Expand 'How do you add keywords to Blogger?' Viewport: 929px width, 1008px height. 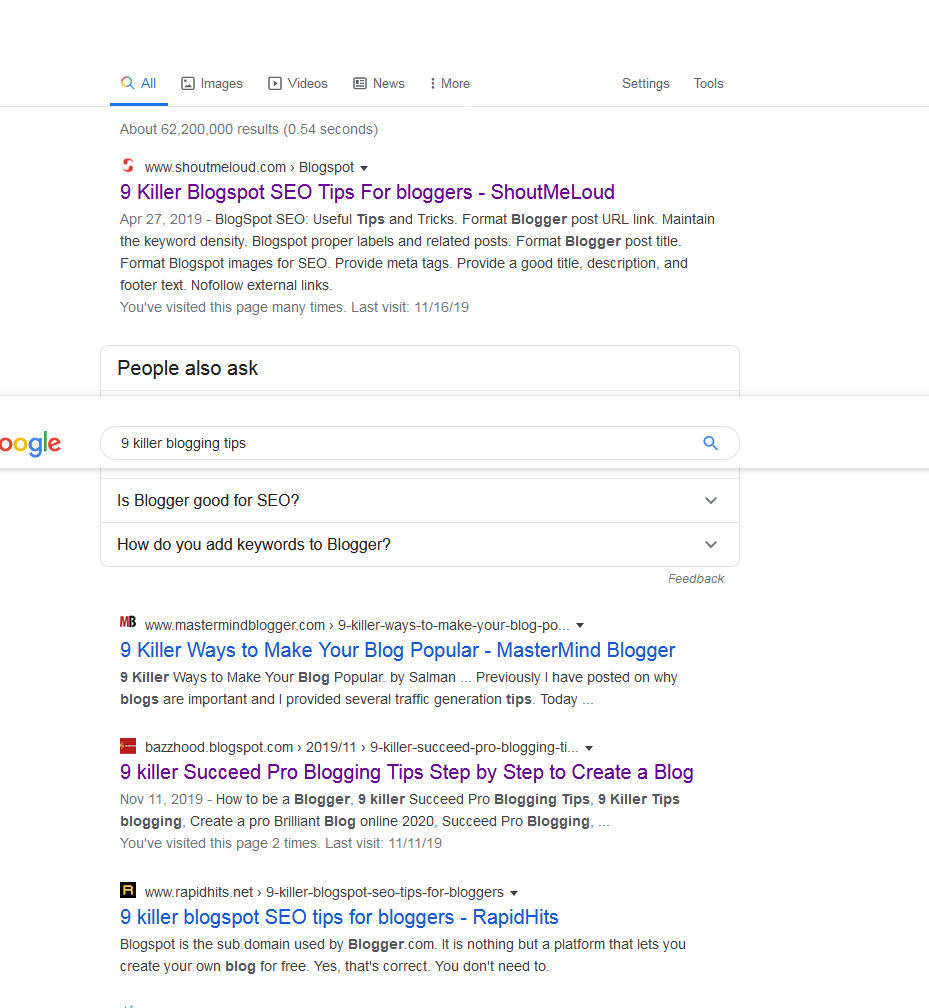click(x=420, y=544)
